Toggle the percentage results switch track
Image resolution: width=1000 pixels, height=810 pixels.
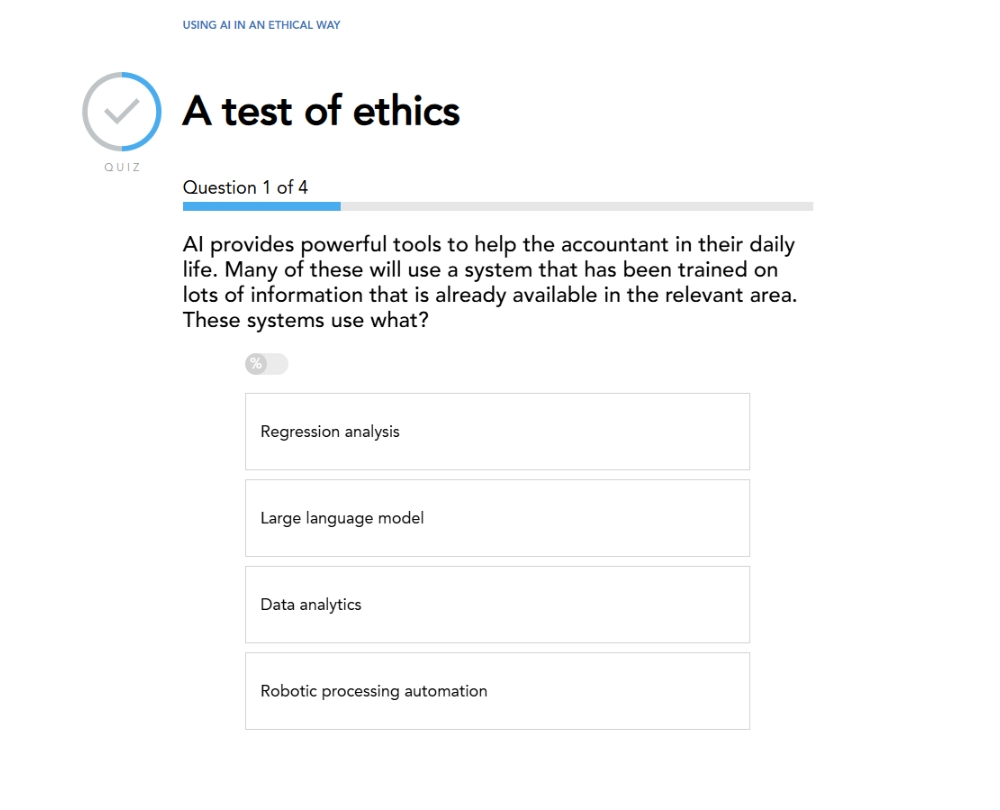[x=276, y=364]
